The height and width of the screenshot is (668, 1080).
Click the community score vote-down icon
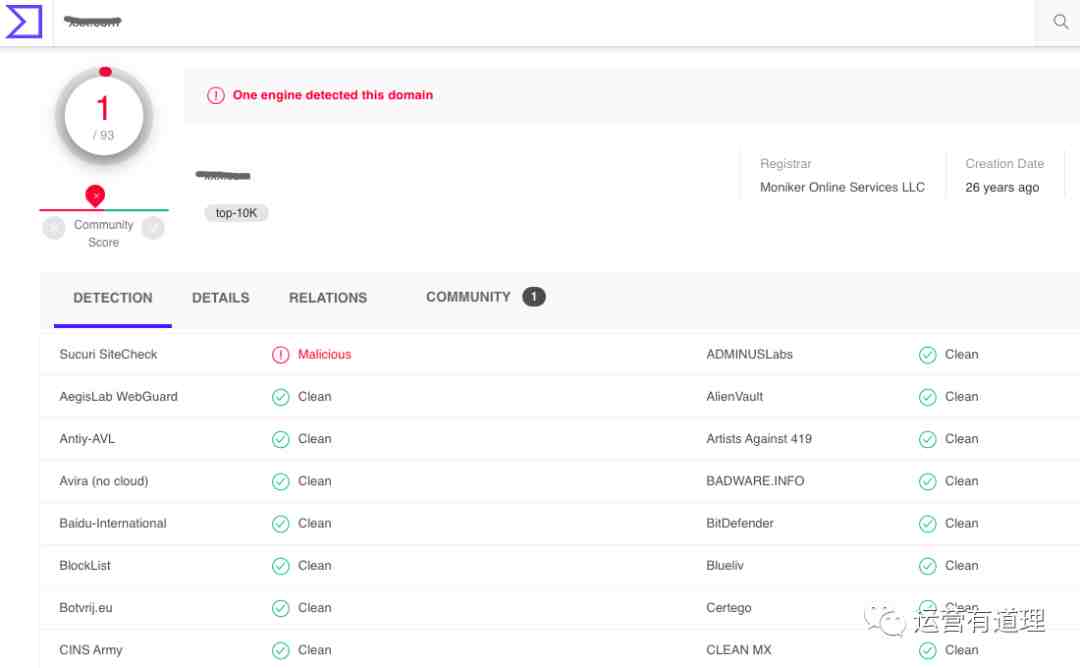point(54,228)
